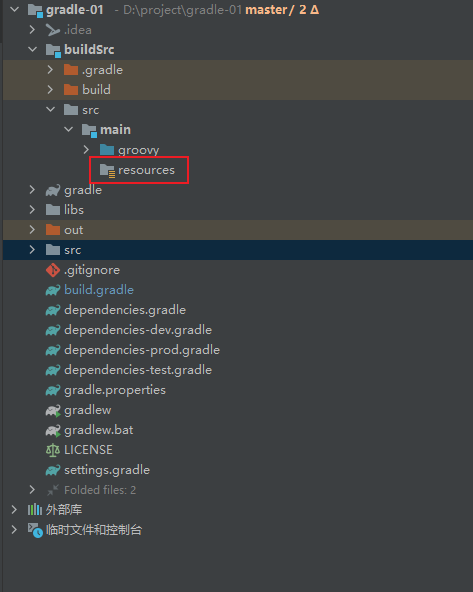Open dependencies-prod.gradle

click(x=142, y=350)
